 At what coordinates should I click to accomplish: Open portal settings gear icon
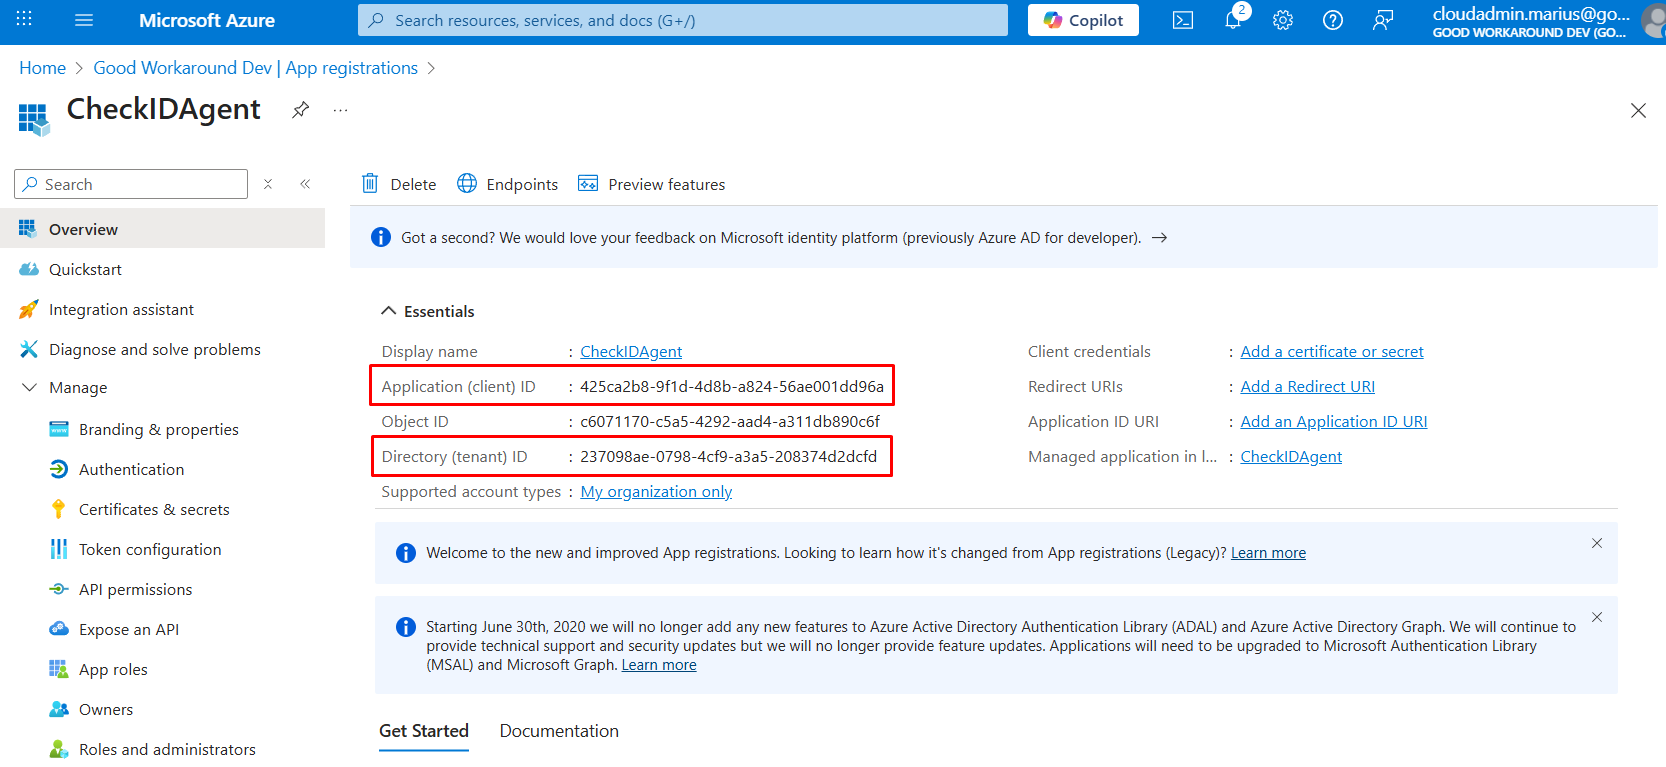[1283, 20]
